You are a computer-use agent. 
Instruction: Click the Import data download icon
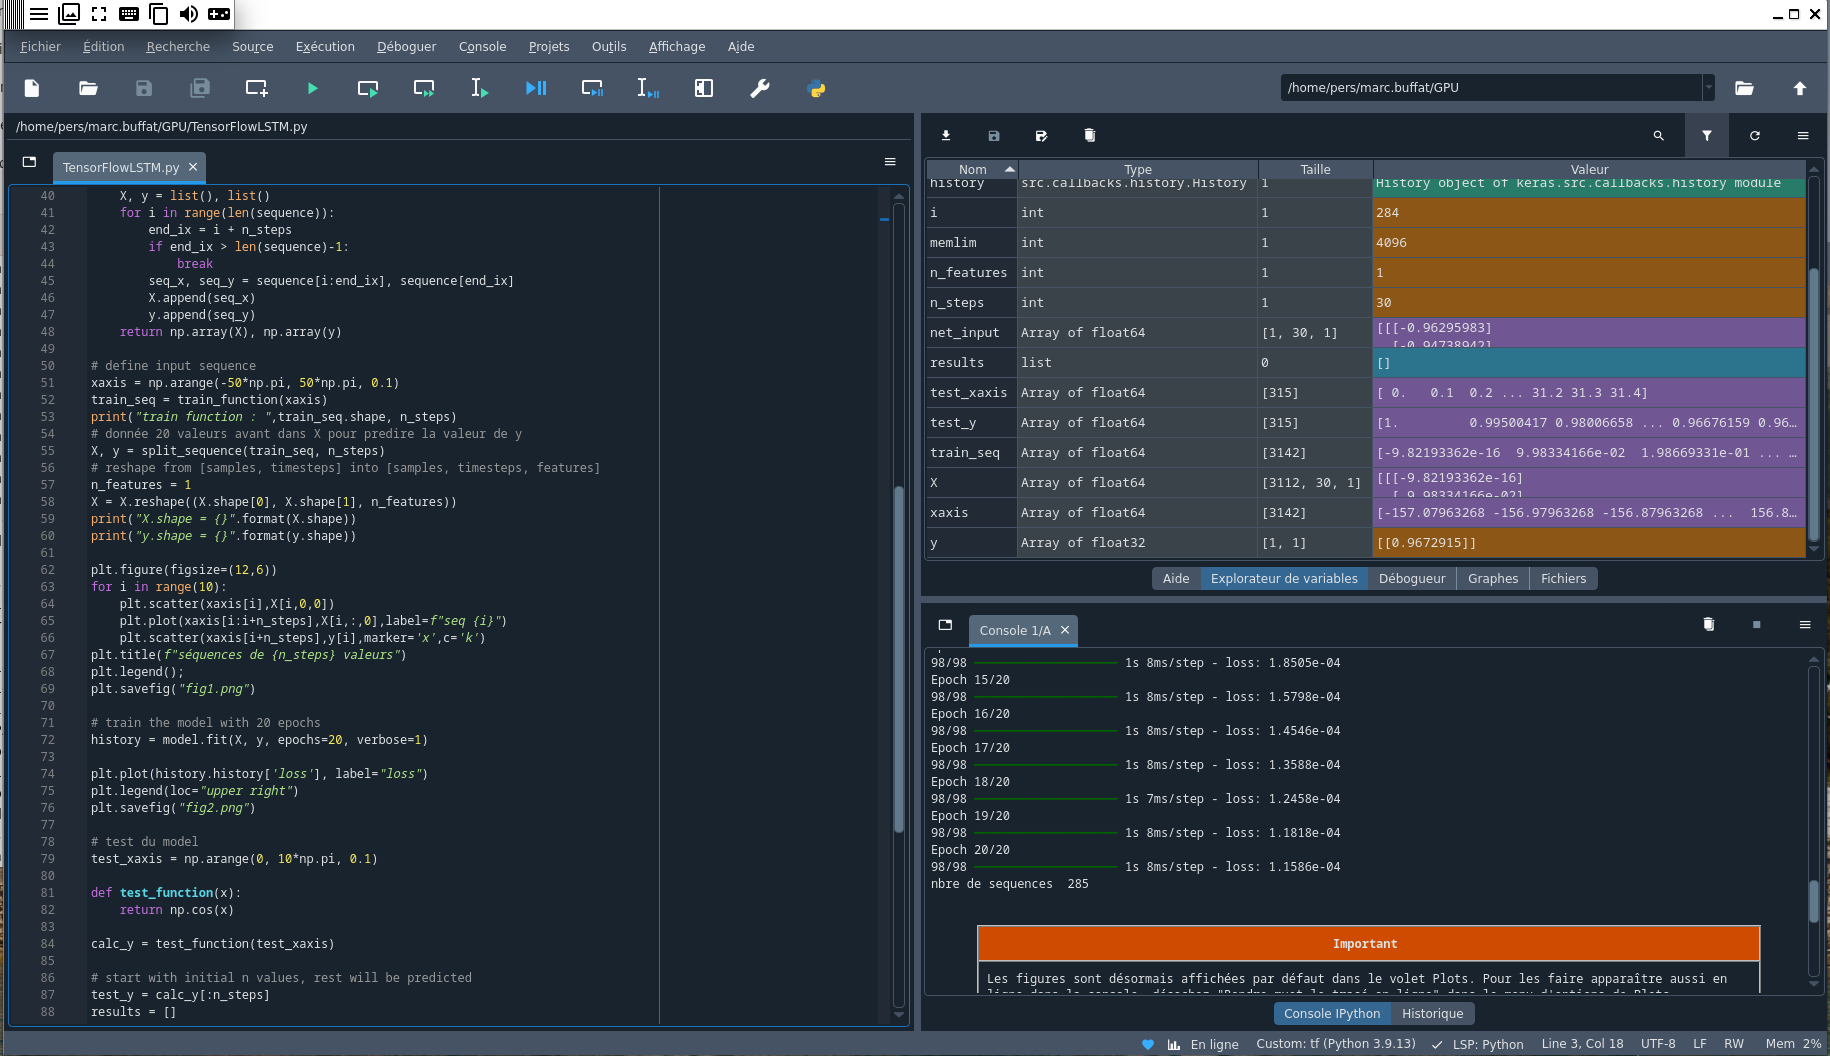click(x=946, y=136)
